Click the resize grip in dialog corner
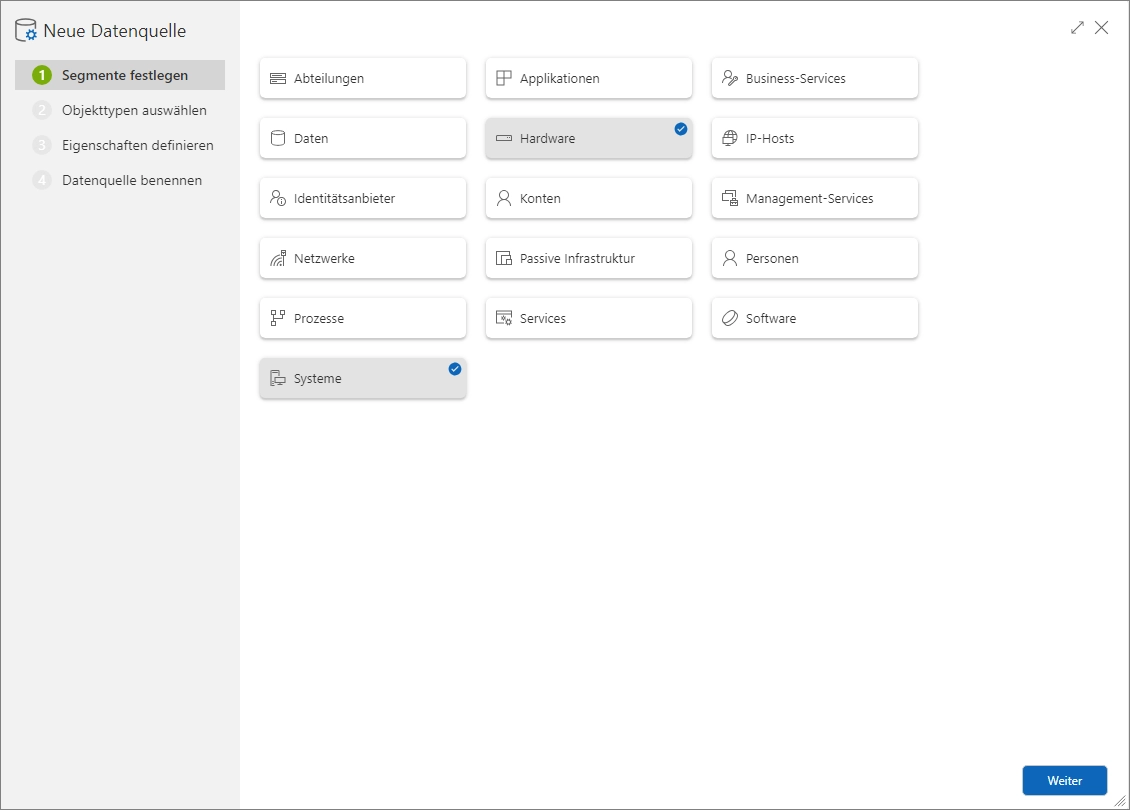The image size is (1130, 810). click(x=1120, y=800)
